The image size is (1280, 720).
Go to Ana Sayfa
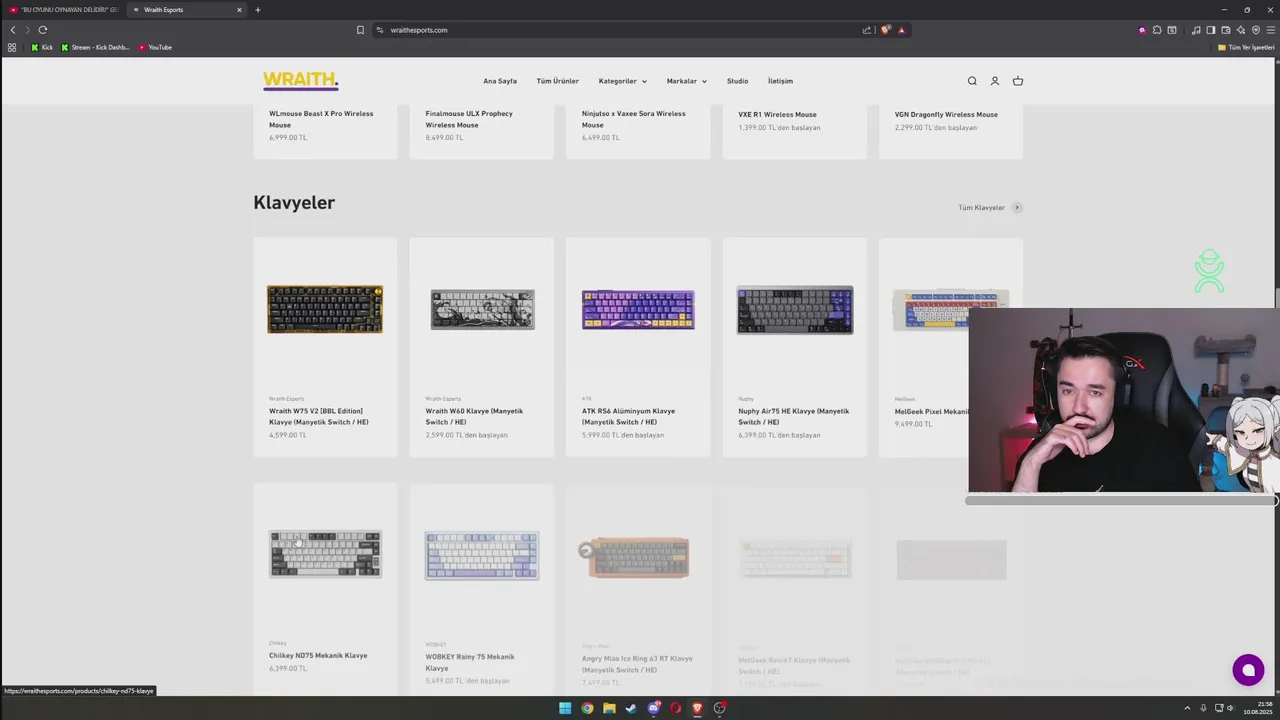click(500, 81)
